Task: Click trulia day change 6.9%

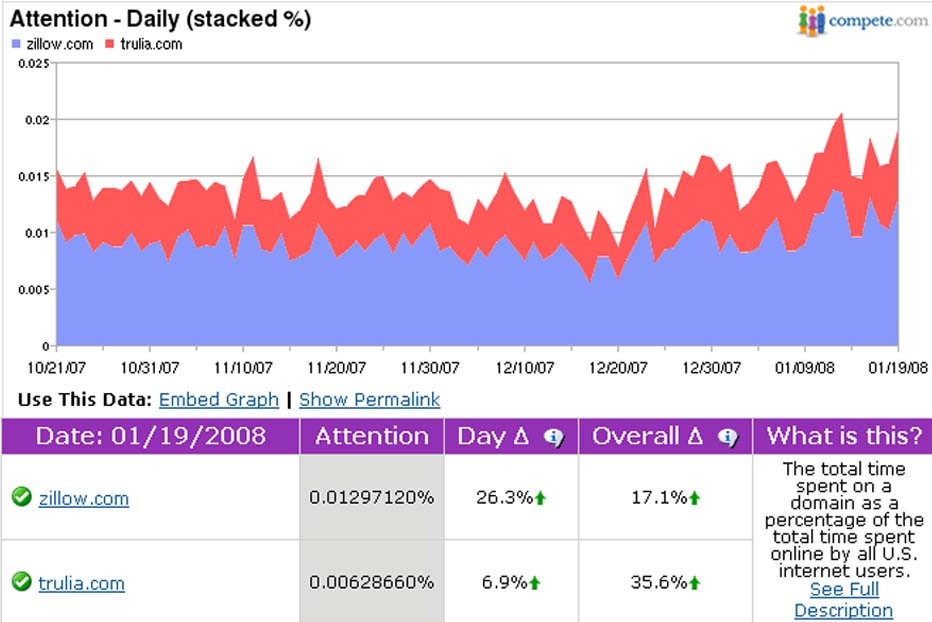Action: [x=504, y=582]
